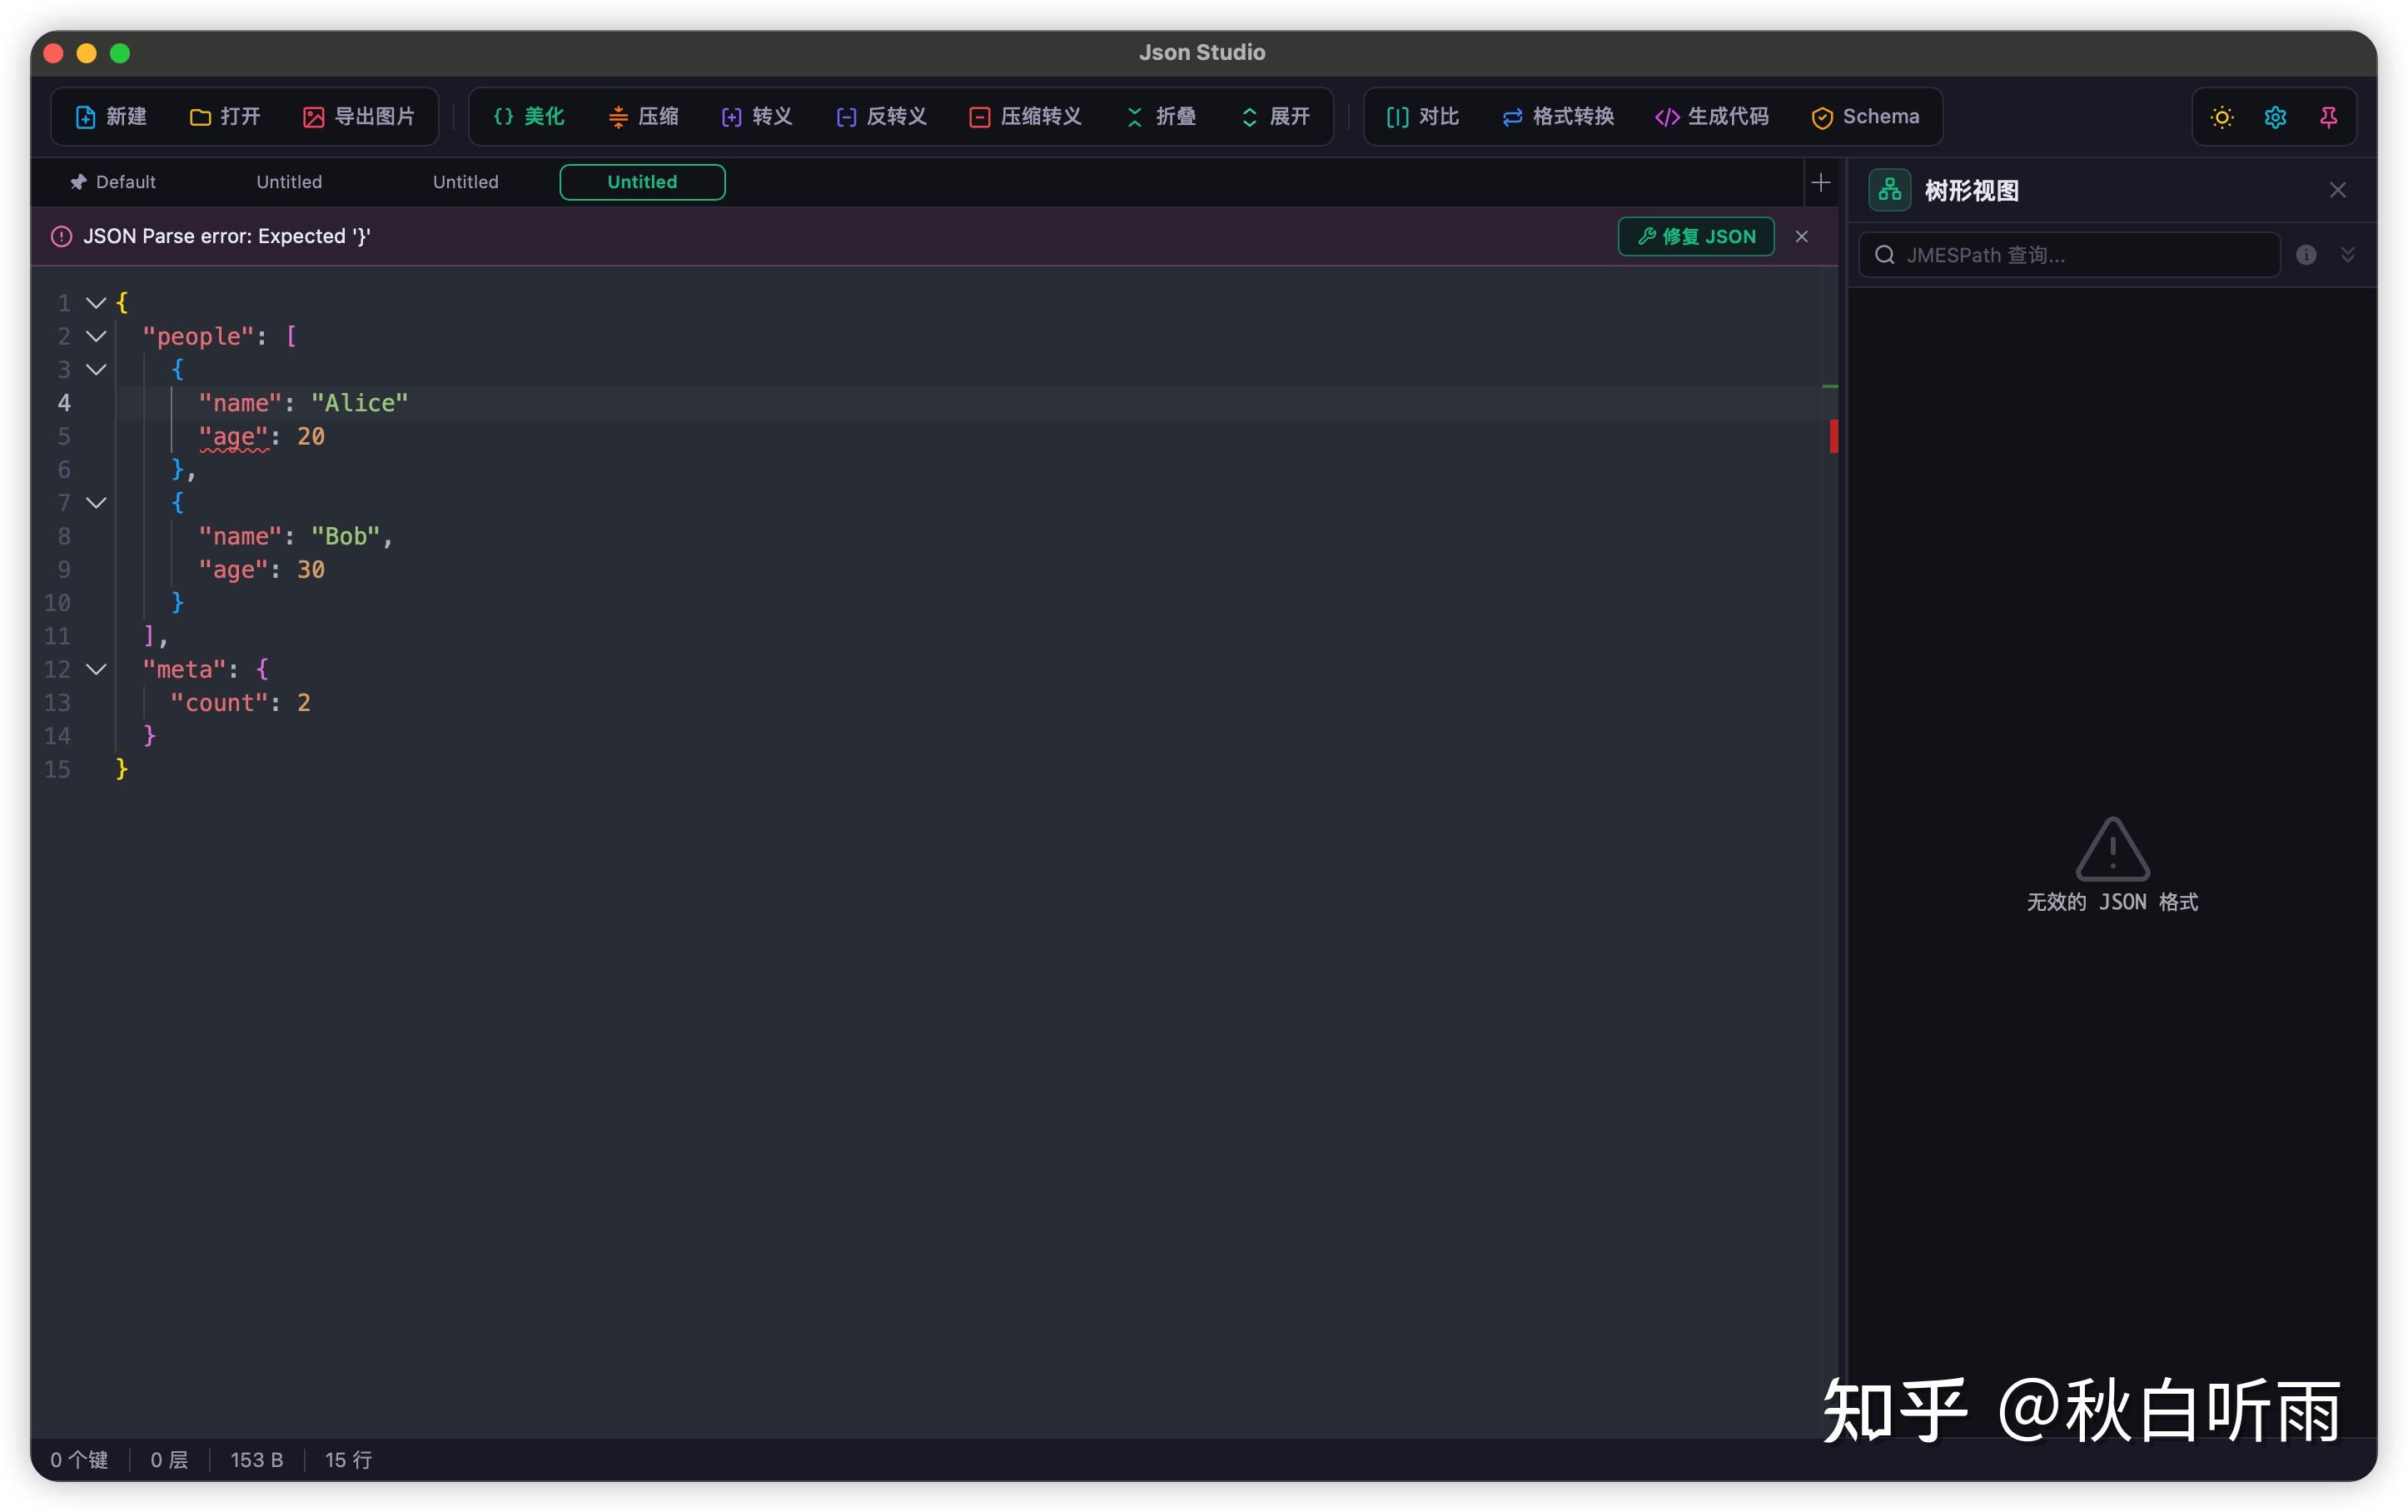The image size is (2408, 1512).
Task: Open 格式转换 format conversion
Action: pos(1558,117)
